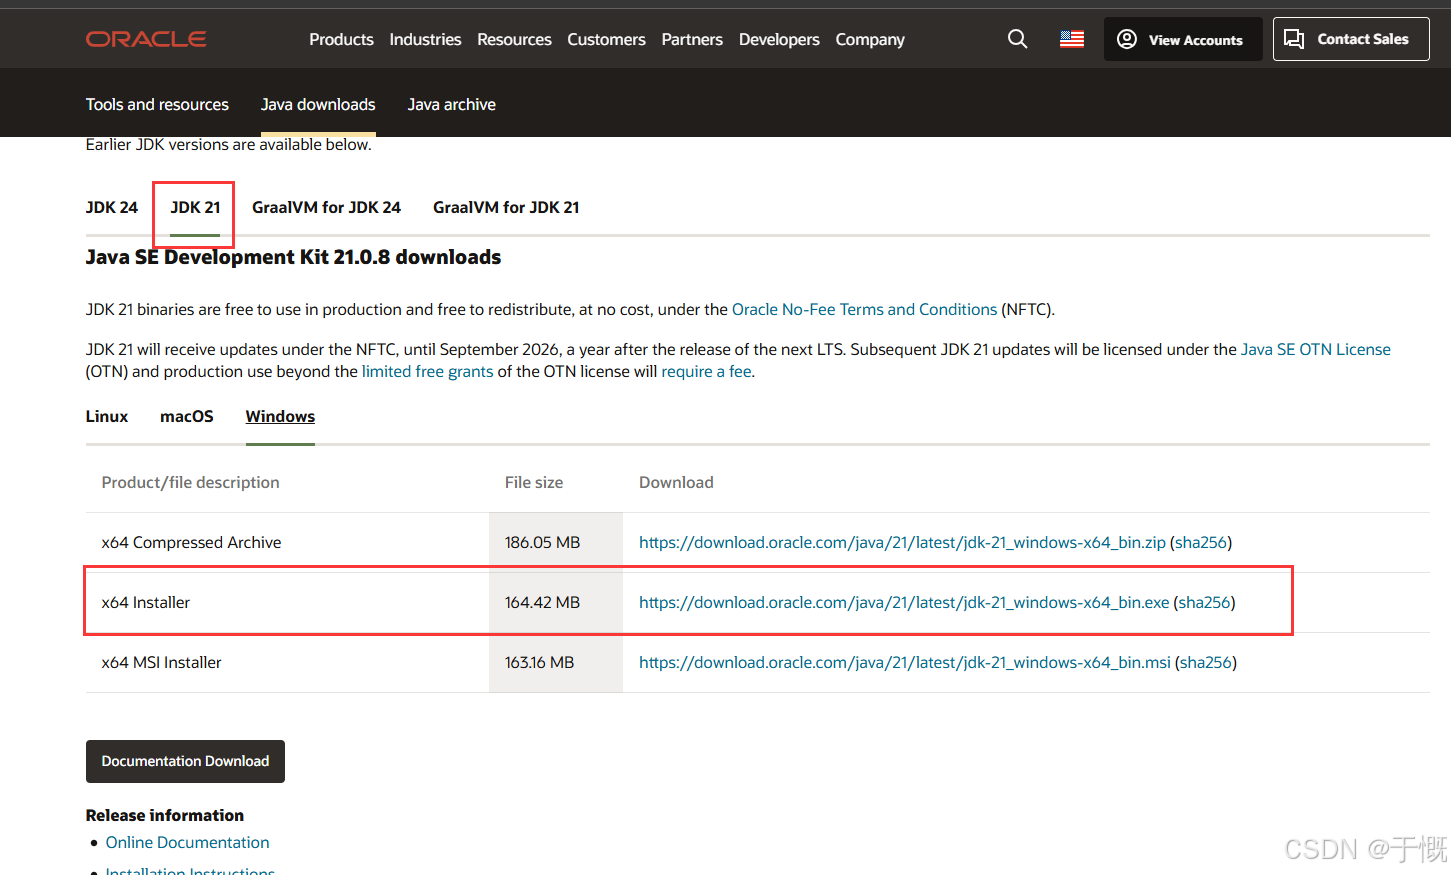The height and width of the screenshot is (875, 1451).
Task: Click the File size column header
Action: (534, 482)
